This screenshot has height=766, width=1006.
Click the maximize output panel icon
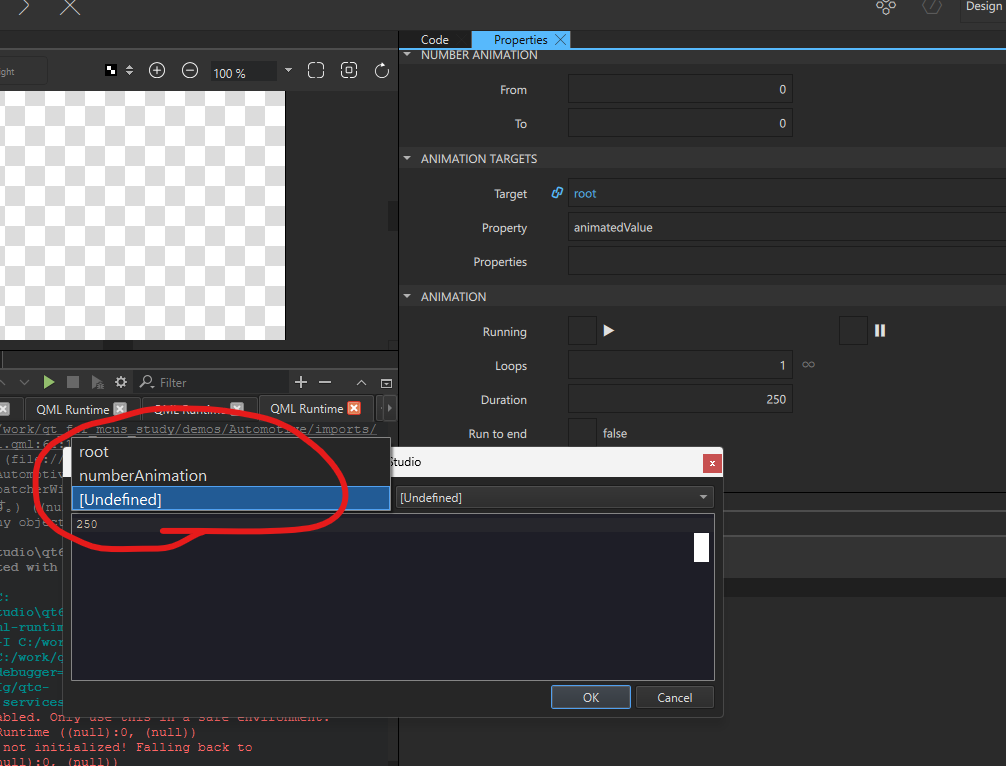pos(386,383)
